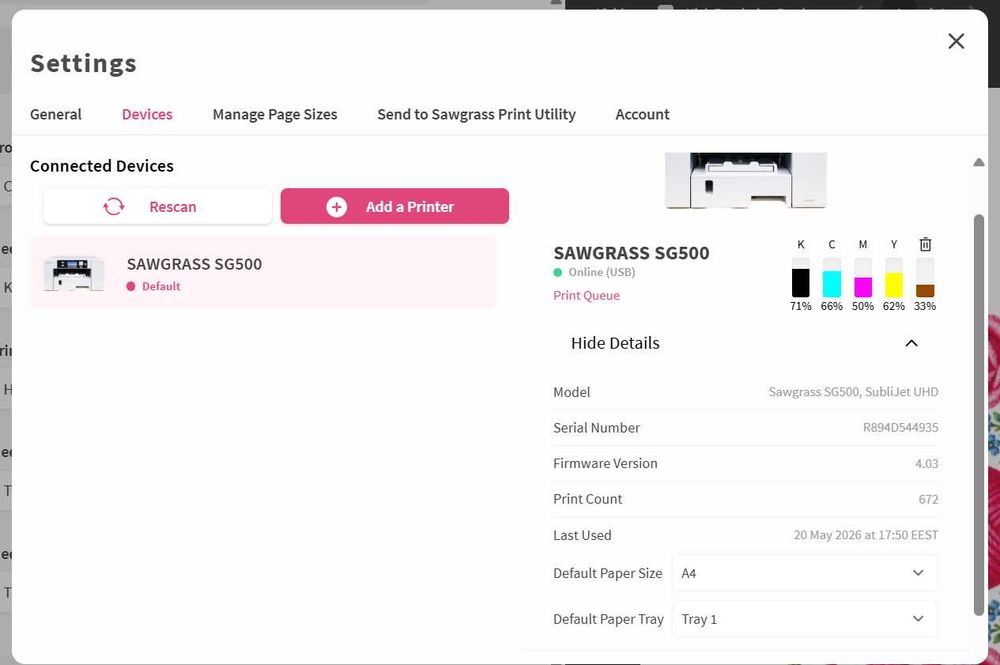Click the 66% cyan ink percentage
The image size is (1000, 665).
tap(832, 306)
